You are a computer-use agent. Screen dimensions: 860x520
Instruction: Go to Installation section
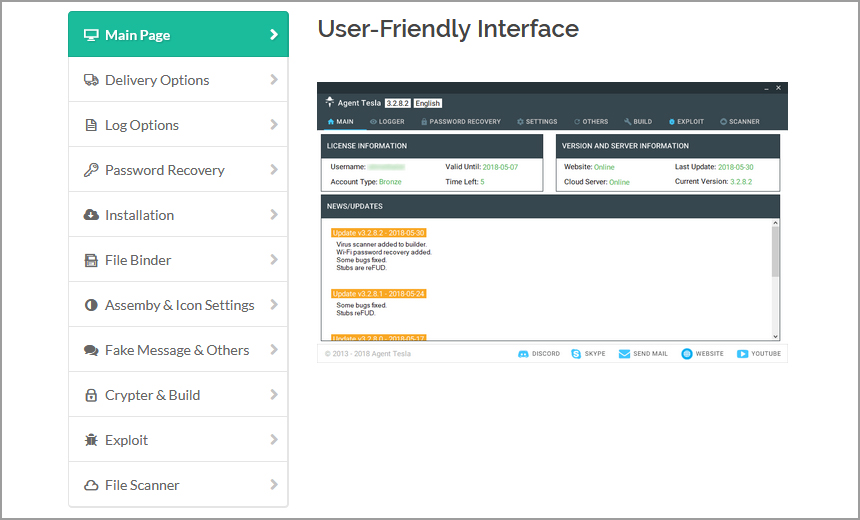(x=178, y=214)
